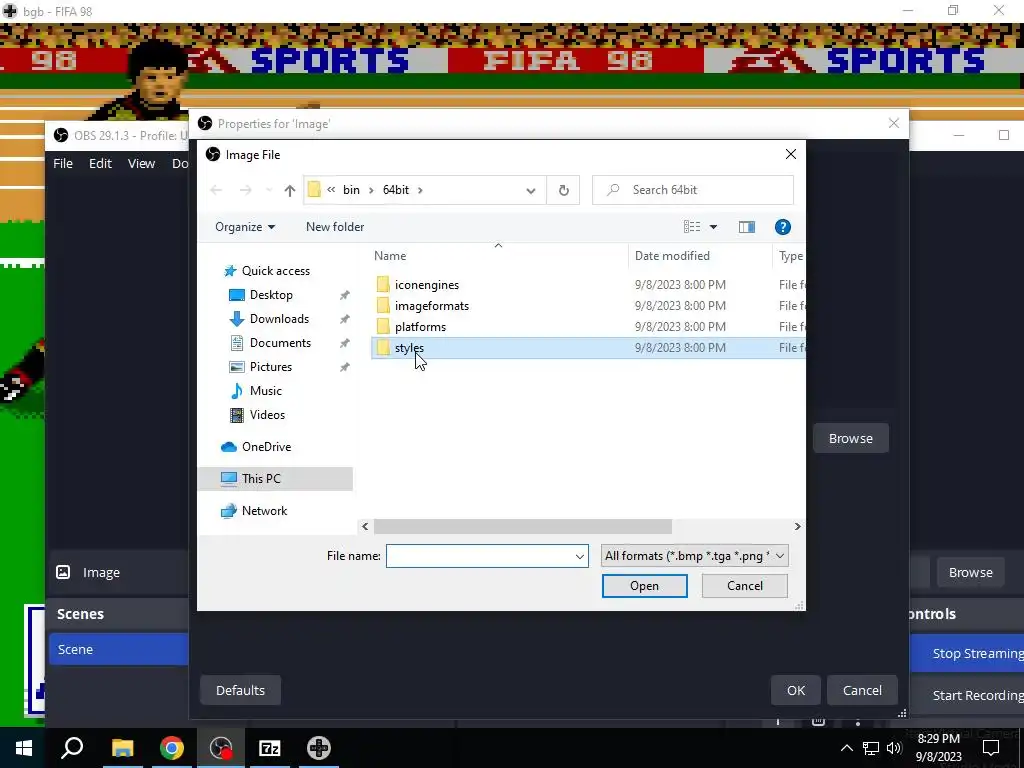Click Cancel in Properties for Image

point(862,690)
